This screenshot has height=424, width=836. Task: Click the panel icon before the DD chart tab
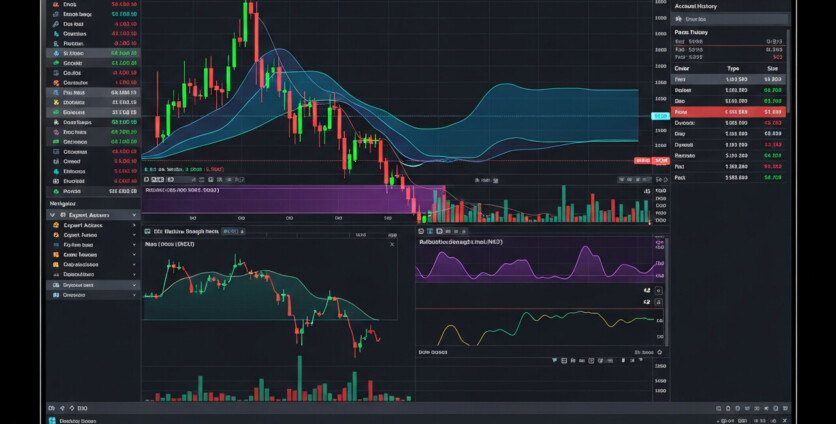[x=148, y=231]
